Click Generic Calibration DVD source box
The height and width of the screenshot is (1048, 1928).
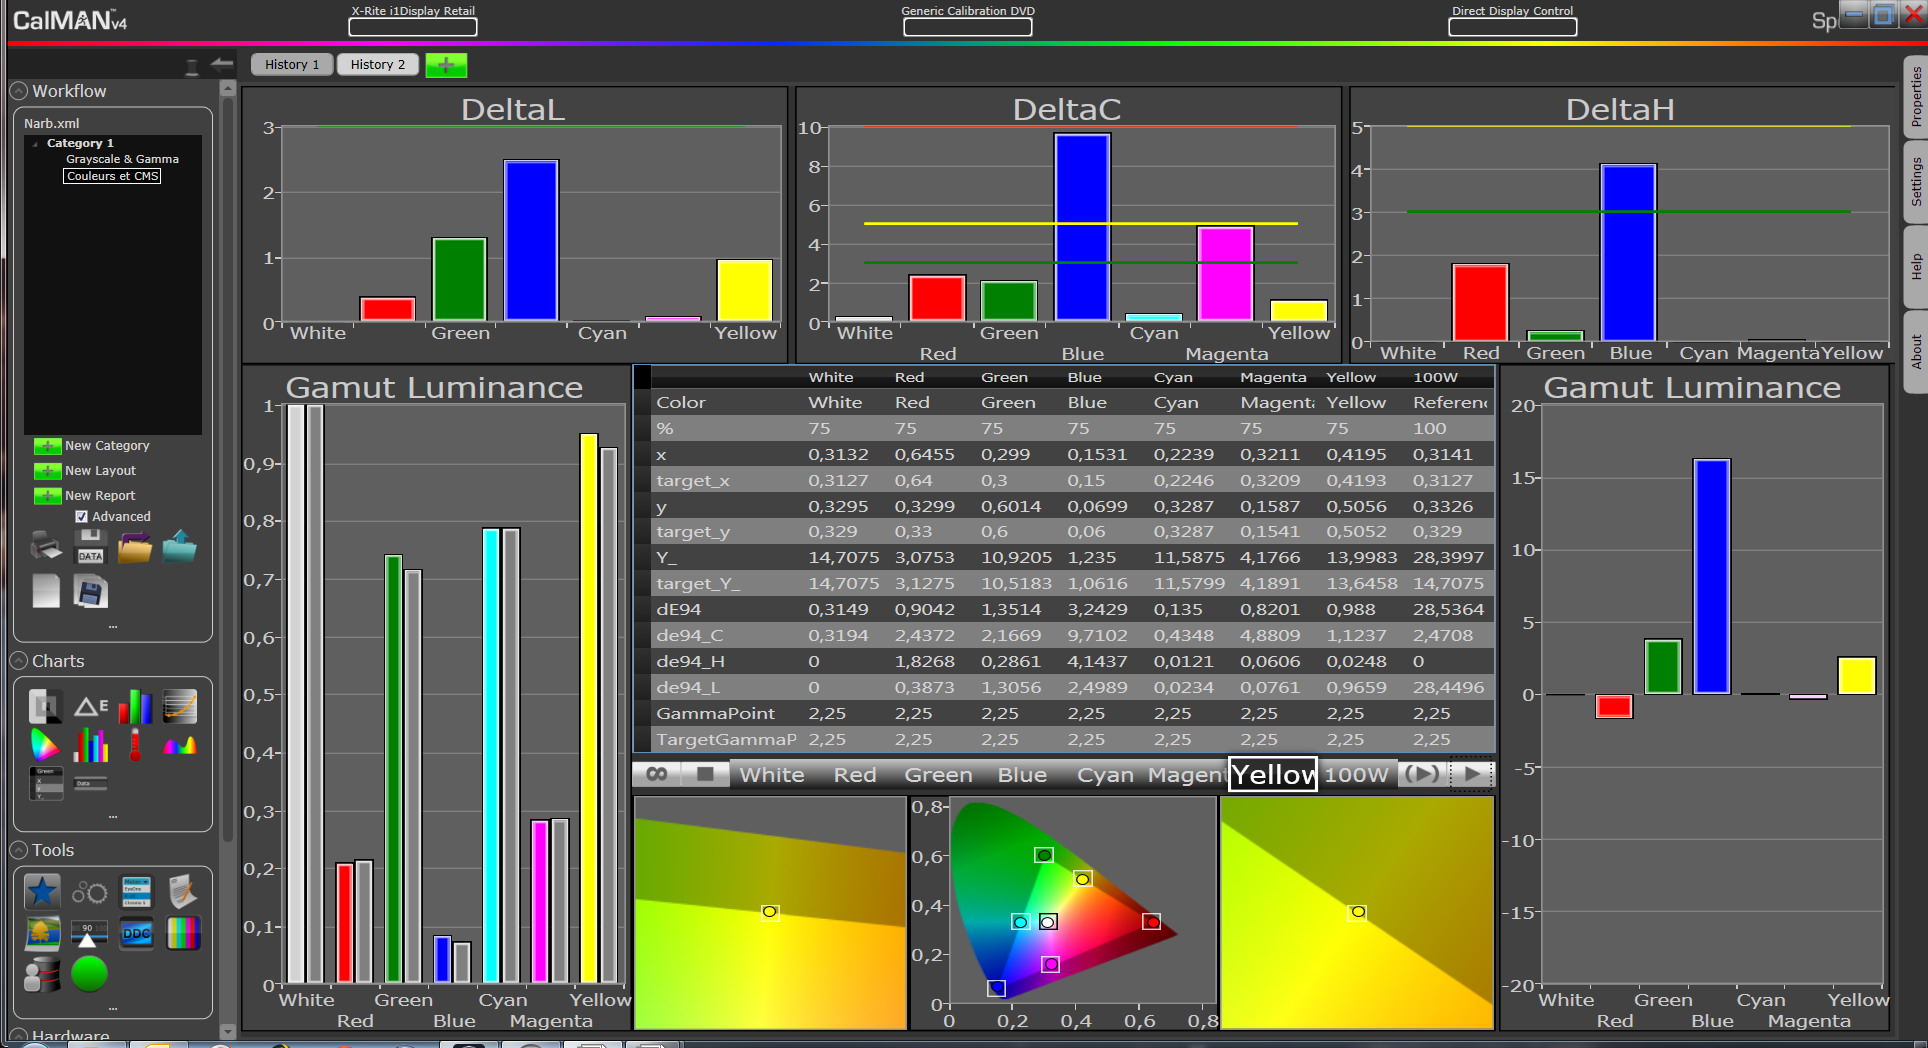[x=968, y=26]
